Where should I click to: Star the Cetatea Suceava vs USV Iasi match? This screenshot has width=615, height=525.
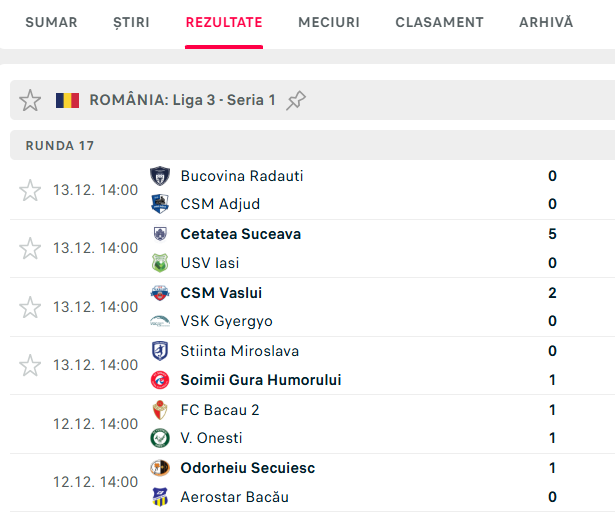[x=30, y=248]
